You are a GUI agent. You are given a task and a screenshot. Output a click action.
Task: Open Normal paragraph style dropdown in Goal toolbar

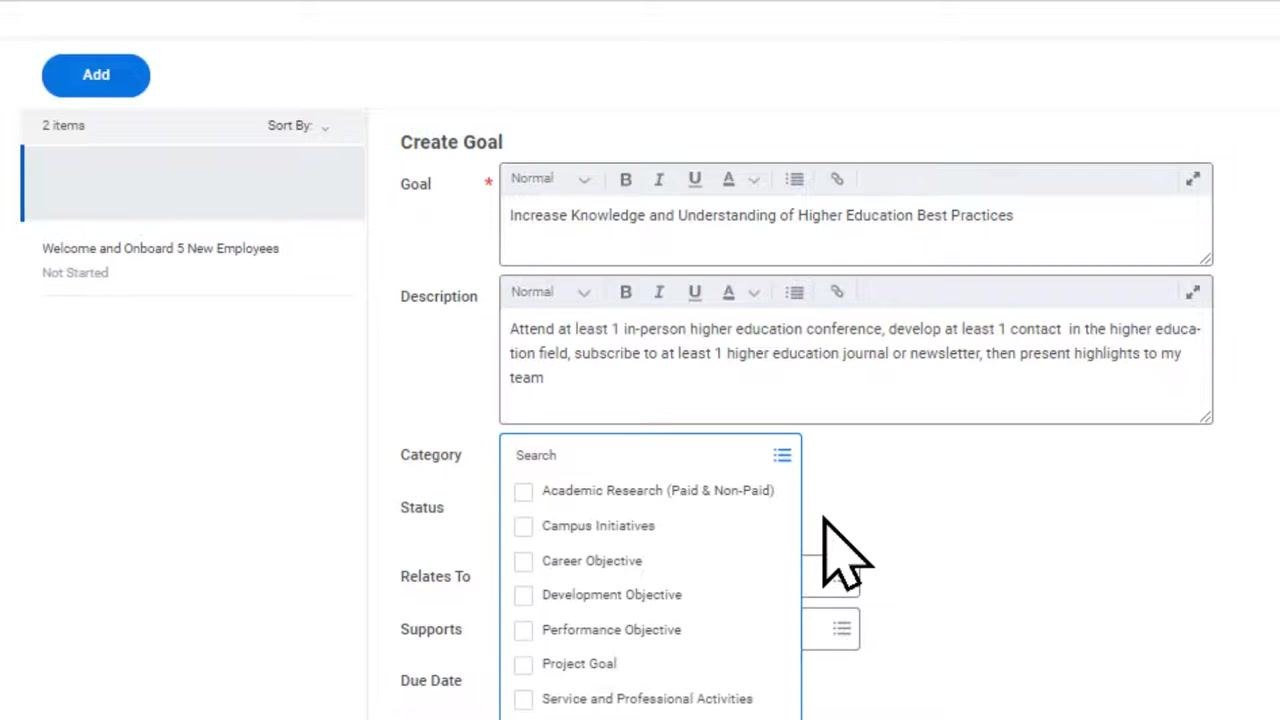pos(550,179)
